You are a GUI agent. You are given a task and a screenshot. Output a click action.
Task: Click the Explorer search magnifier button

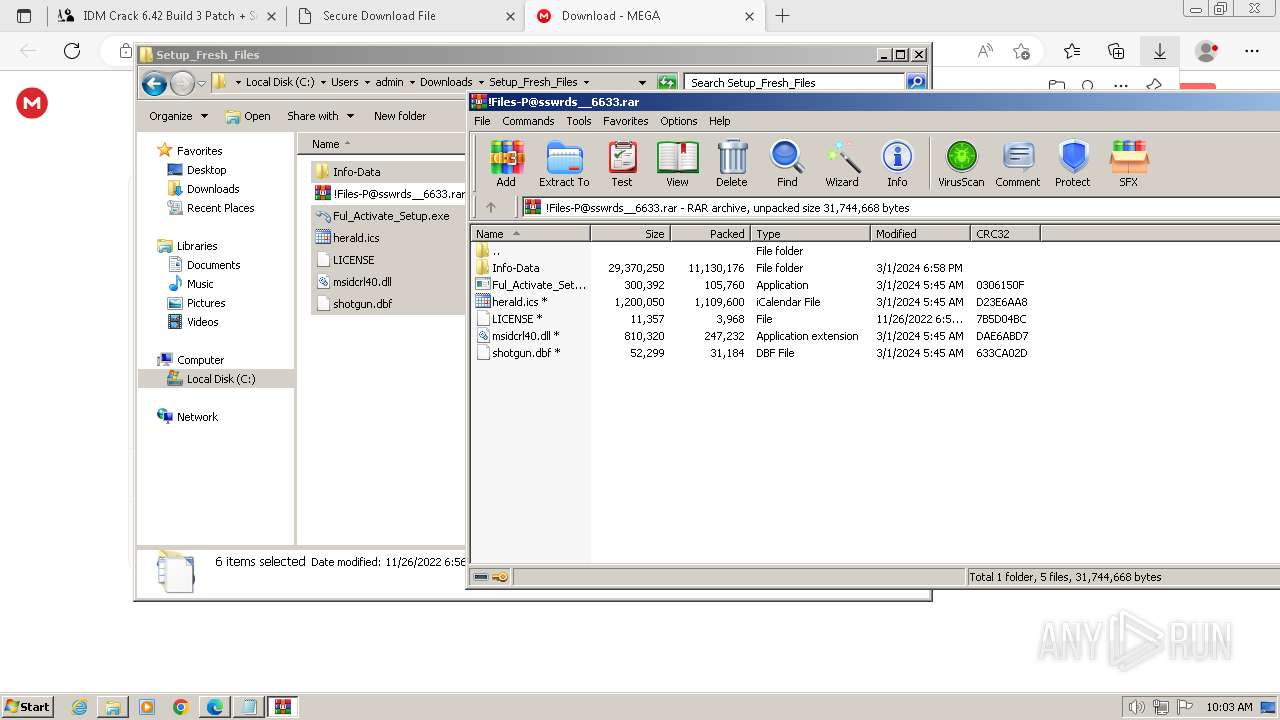point(916,82)
